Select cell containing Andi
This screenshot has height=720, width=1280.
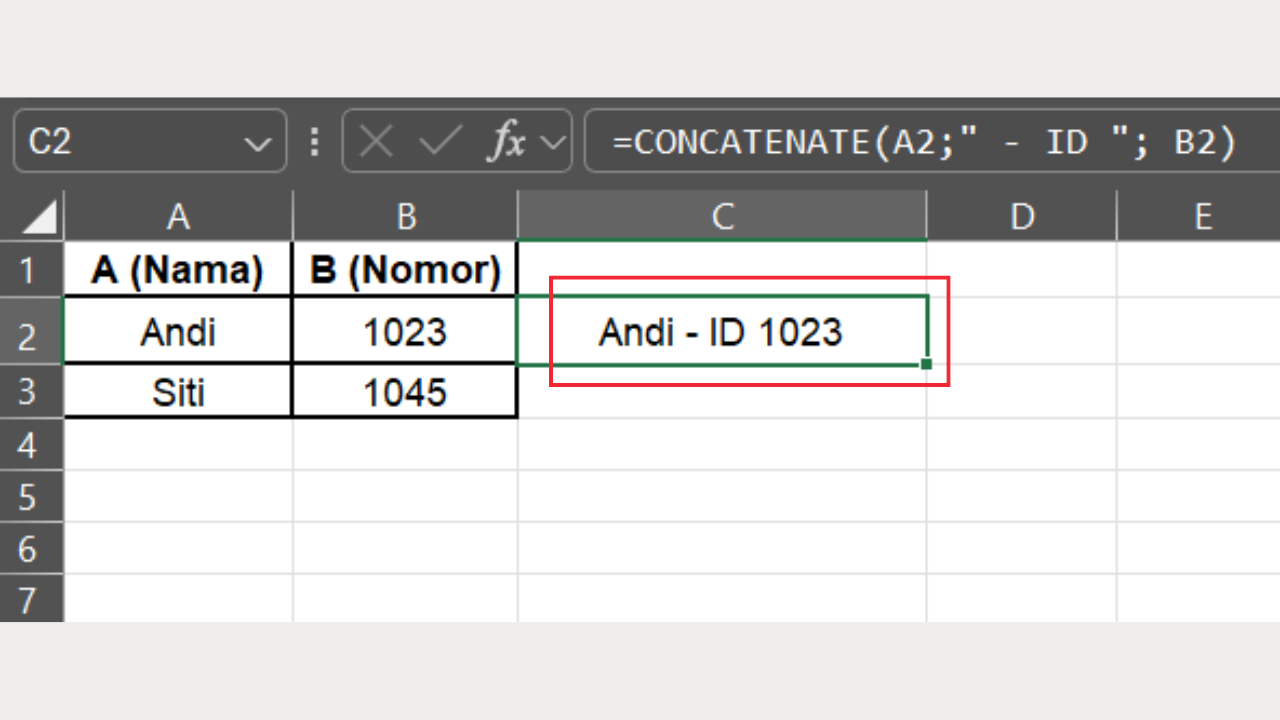pyautogui.click(x=177, y=331)
